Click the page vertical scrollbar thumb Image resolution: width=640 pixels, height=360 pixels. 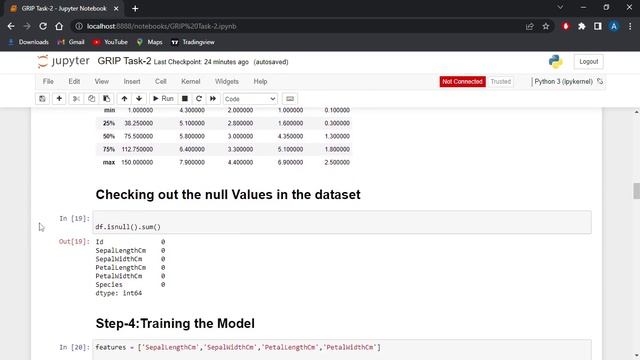[636, 191]
